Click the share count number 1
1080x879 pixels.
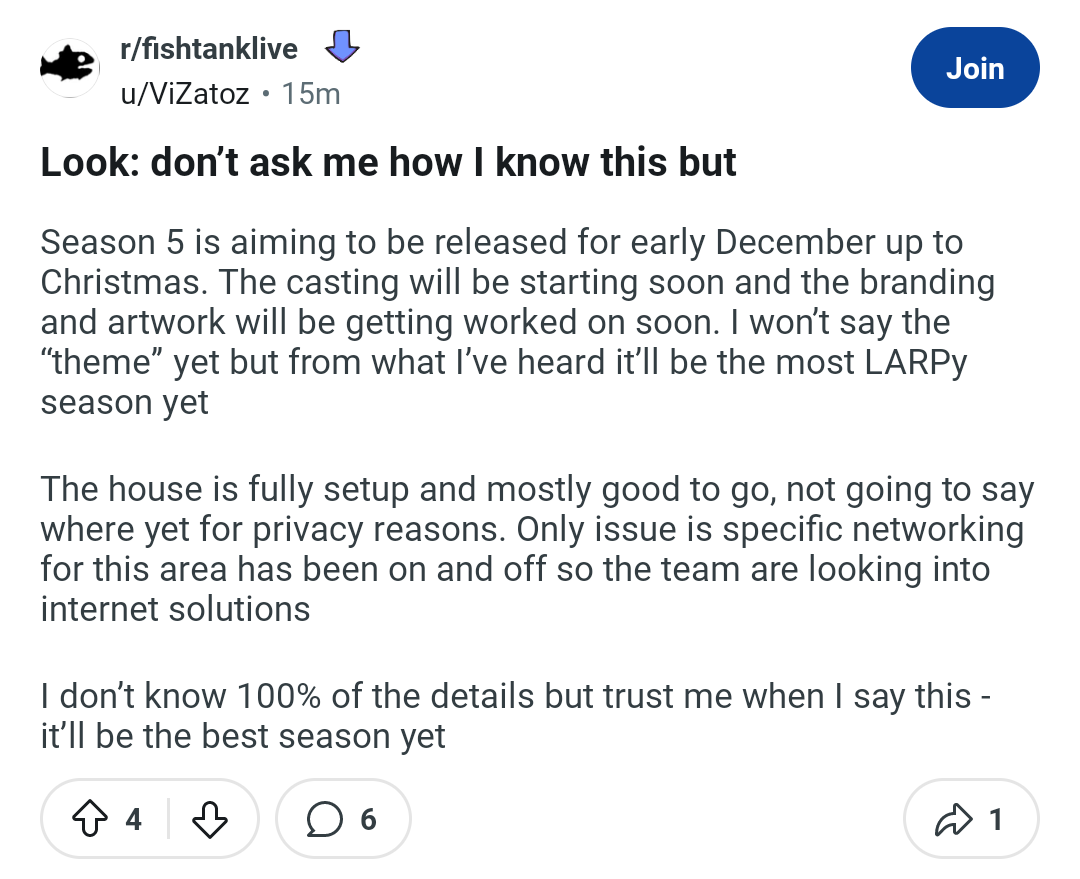tap(995, 820)
